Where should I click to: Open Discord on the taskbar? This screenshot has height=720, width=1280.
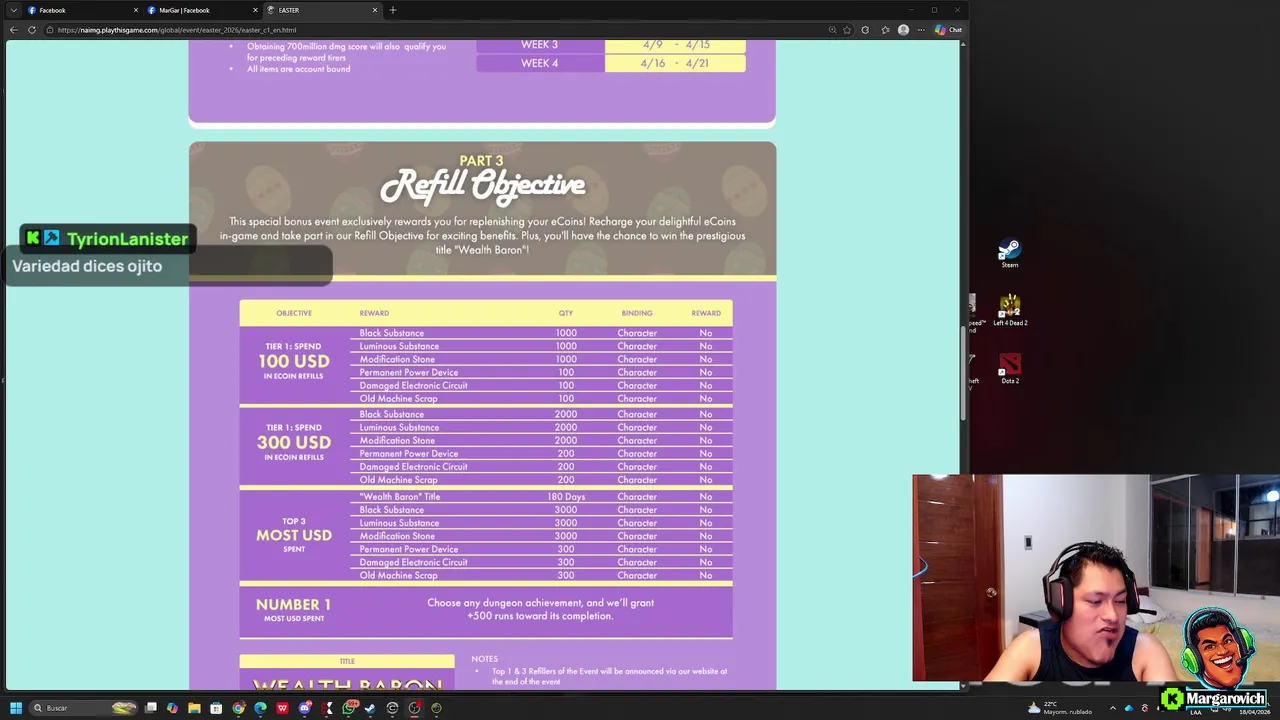point(304,708)
